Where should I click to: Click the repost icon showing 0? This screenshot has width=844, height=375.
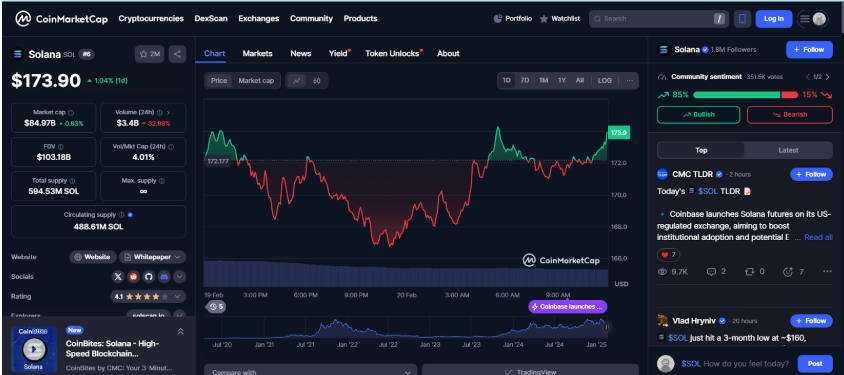(749, 272)
